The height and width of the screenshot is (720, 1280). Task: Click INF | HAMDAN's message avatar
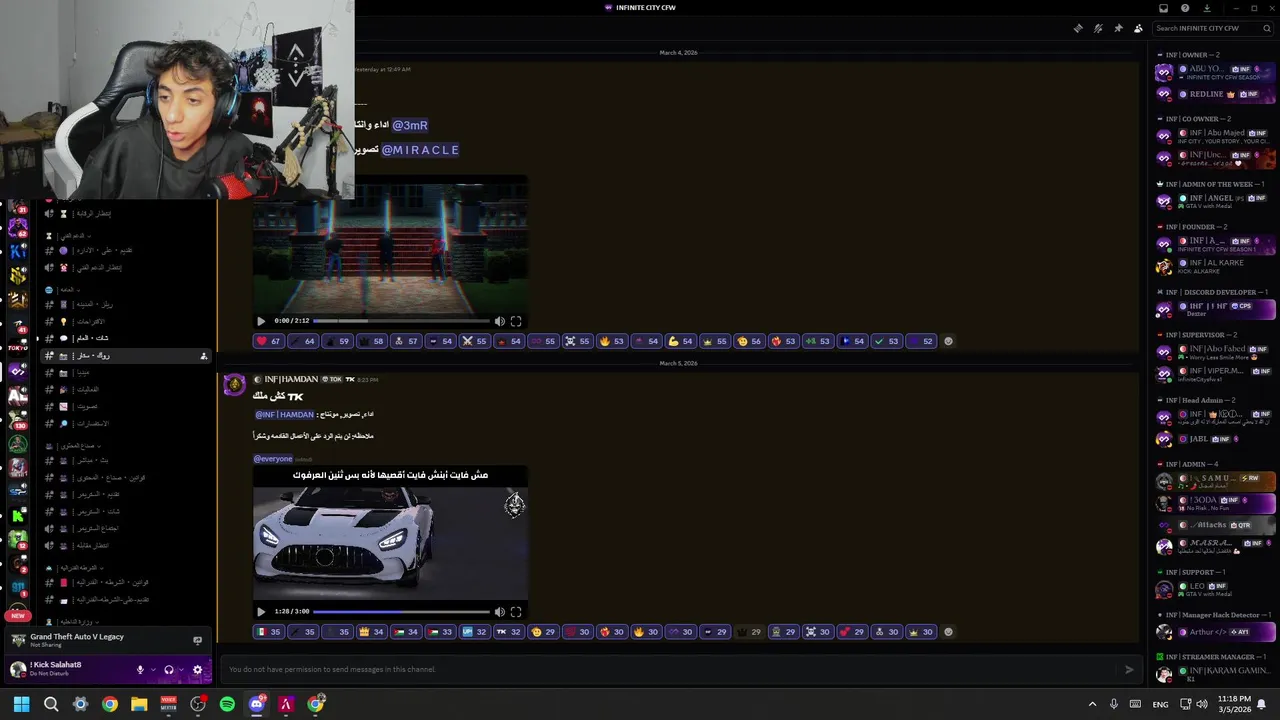tap(235, 386)
